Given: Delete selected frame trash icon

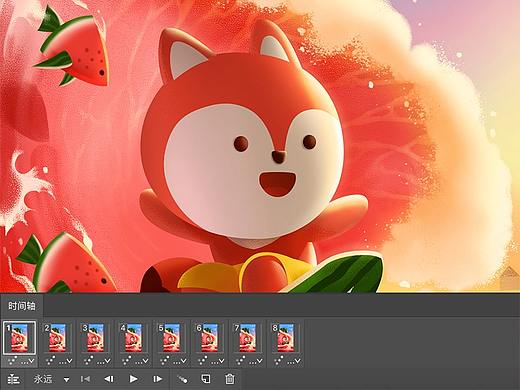Looking at the screenshot, I should 230,379.
